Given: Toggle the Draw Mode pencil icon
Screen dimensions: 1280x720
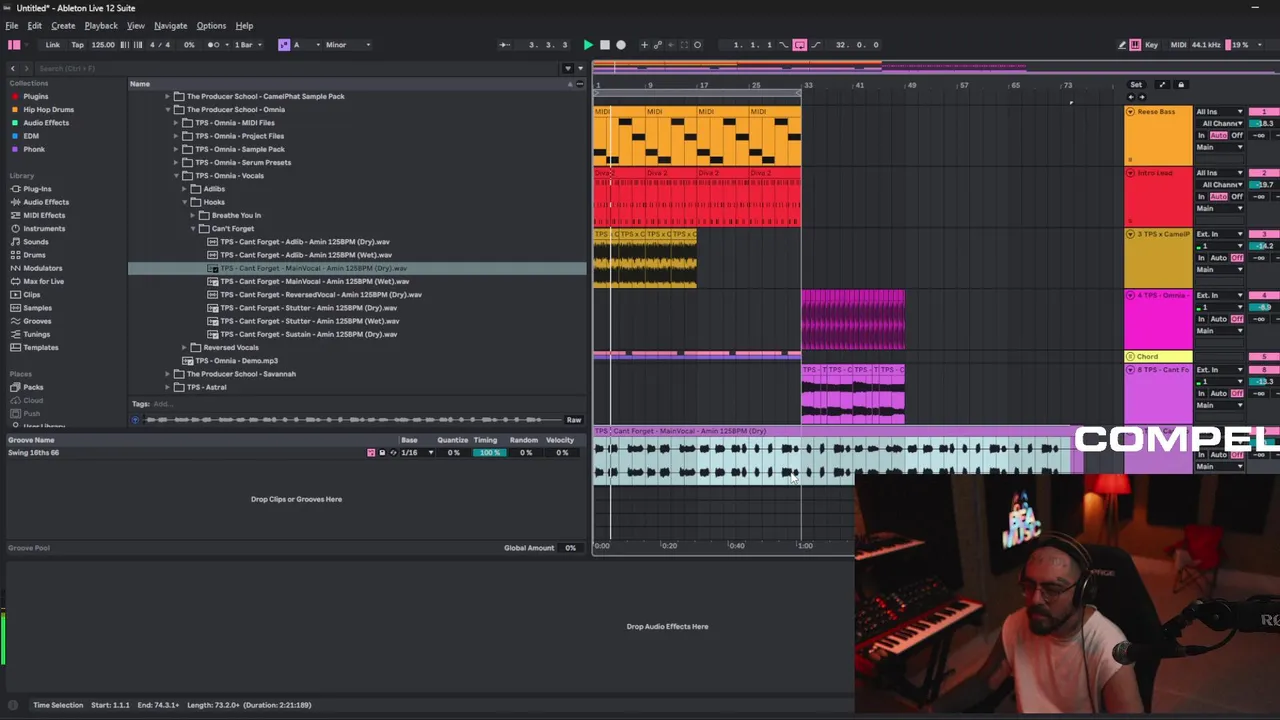Looking at the screenshot, I should point(1122,45).
